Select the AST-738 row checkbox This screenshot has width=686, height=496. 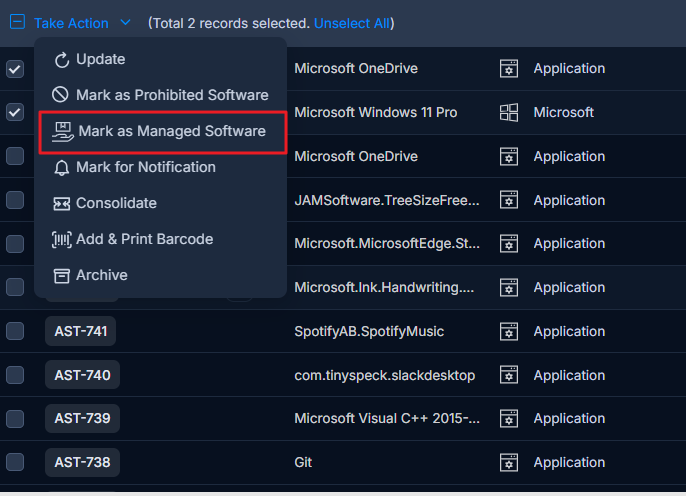point(15,462)
